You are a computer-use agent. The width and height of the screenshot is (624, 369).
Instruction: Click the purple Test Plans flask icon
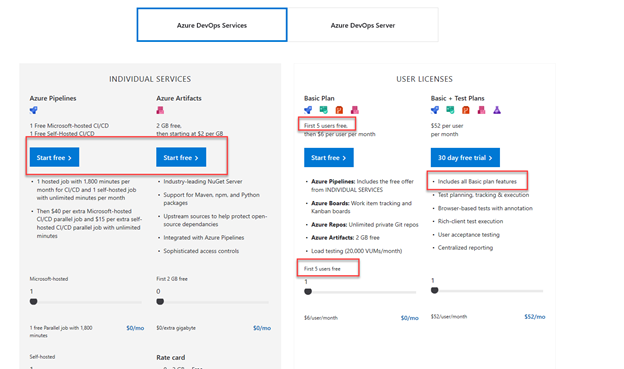(497, 110)
